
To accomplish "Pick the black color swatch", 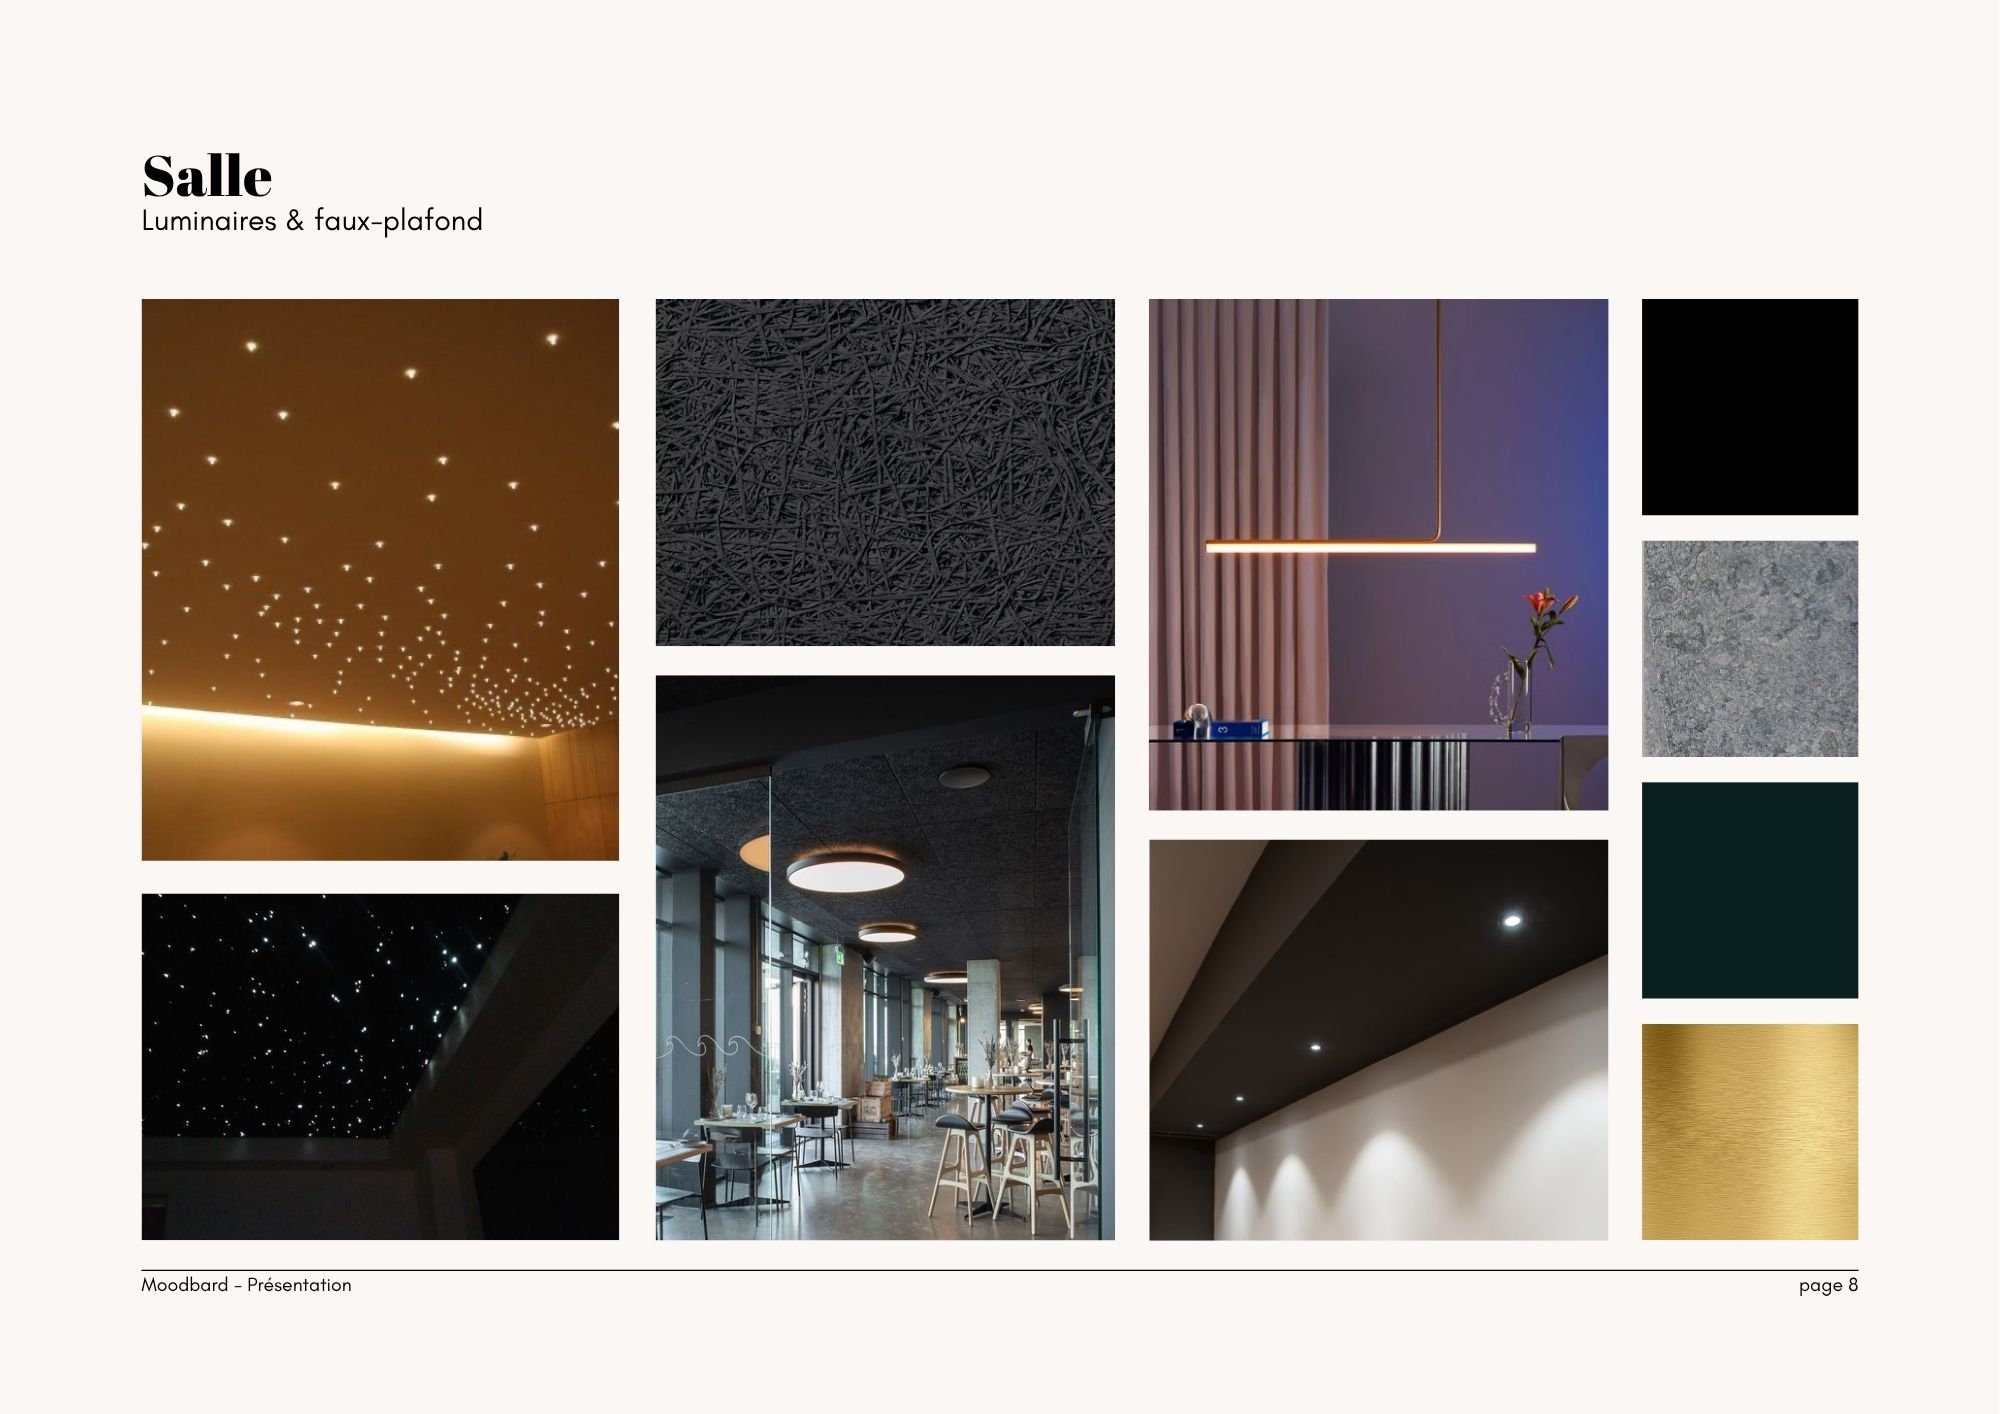I will click(1750, 407).
